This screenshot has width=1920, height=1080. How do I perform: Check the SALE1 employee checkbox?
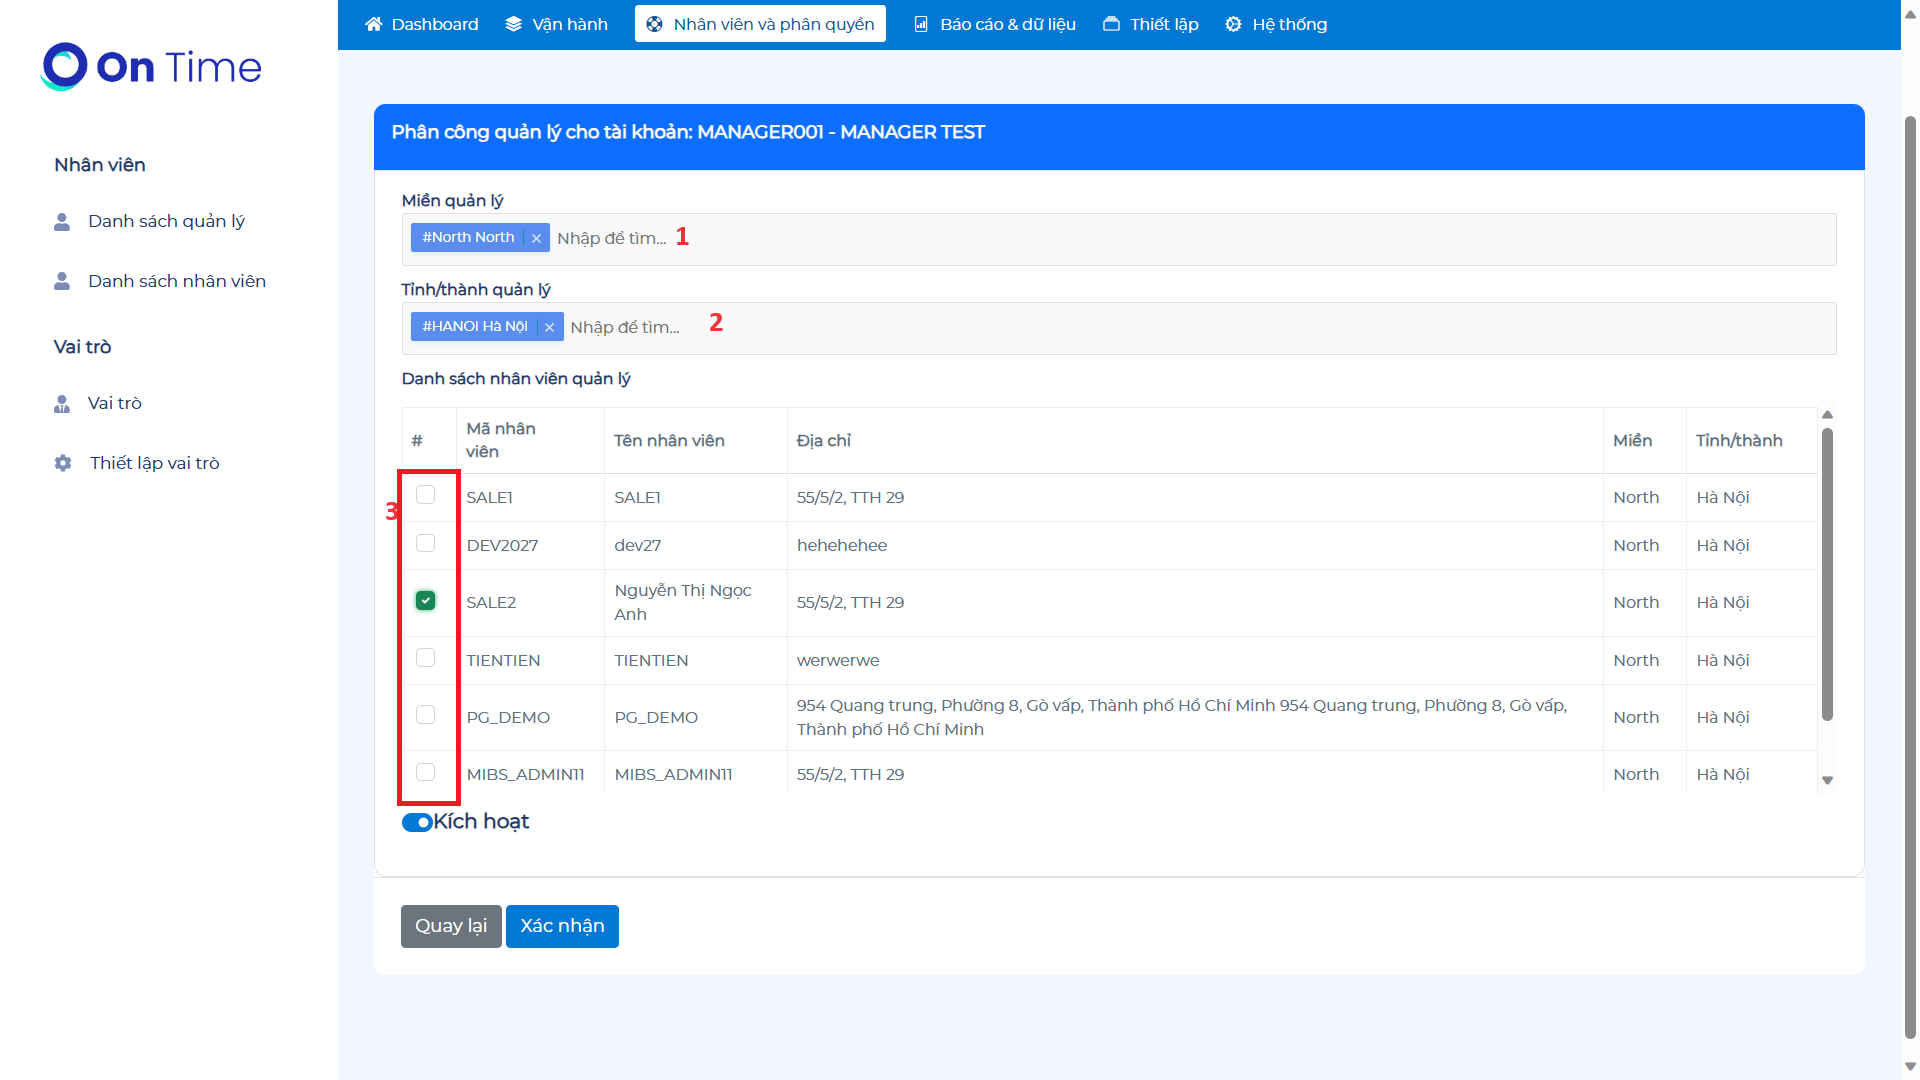coord(425,495)
